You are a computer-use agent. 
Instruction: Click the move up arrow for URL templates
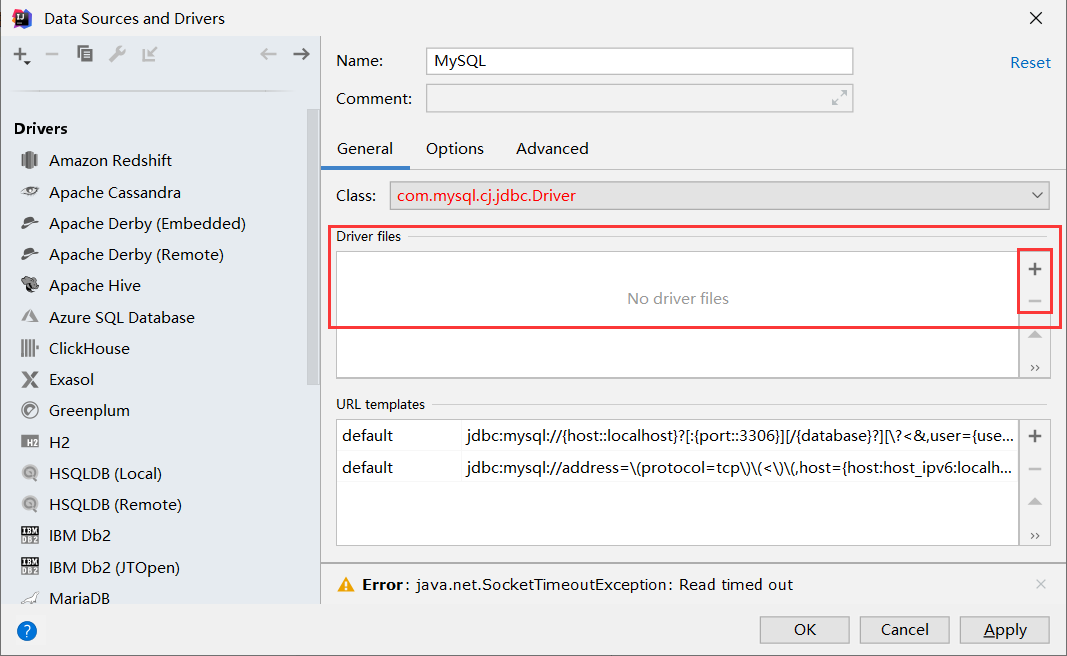pos(1035,502)
